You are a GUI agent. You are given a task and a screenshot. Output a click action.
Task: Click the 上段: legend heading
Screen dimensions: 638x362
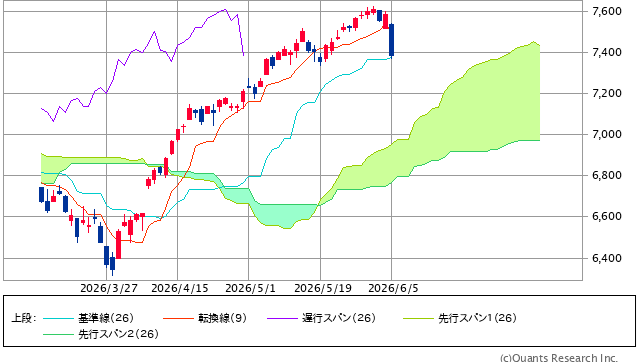click(23, 318)
